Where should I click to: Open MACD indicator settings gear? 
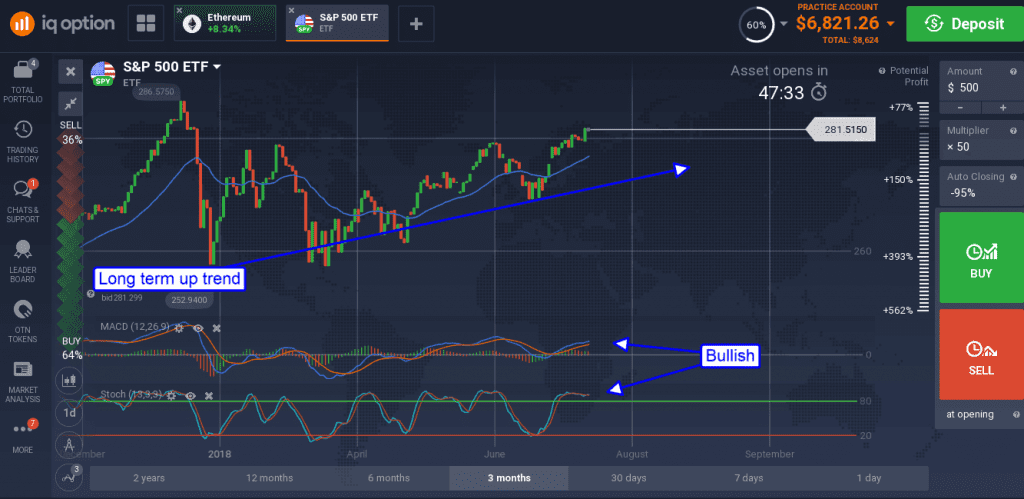point(179,327)
